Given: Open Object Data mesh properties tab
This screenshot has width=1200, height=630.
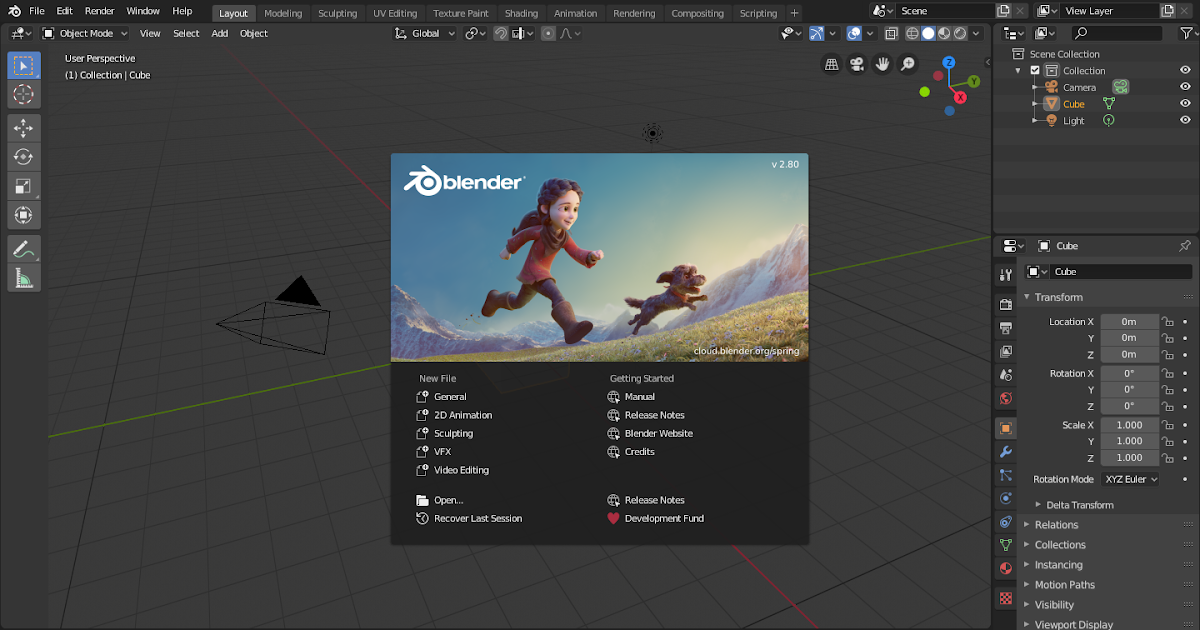Looking at the screenshot, I should pos(1006,546).
